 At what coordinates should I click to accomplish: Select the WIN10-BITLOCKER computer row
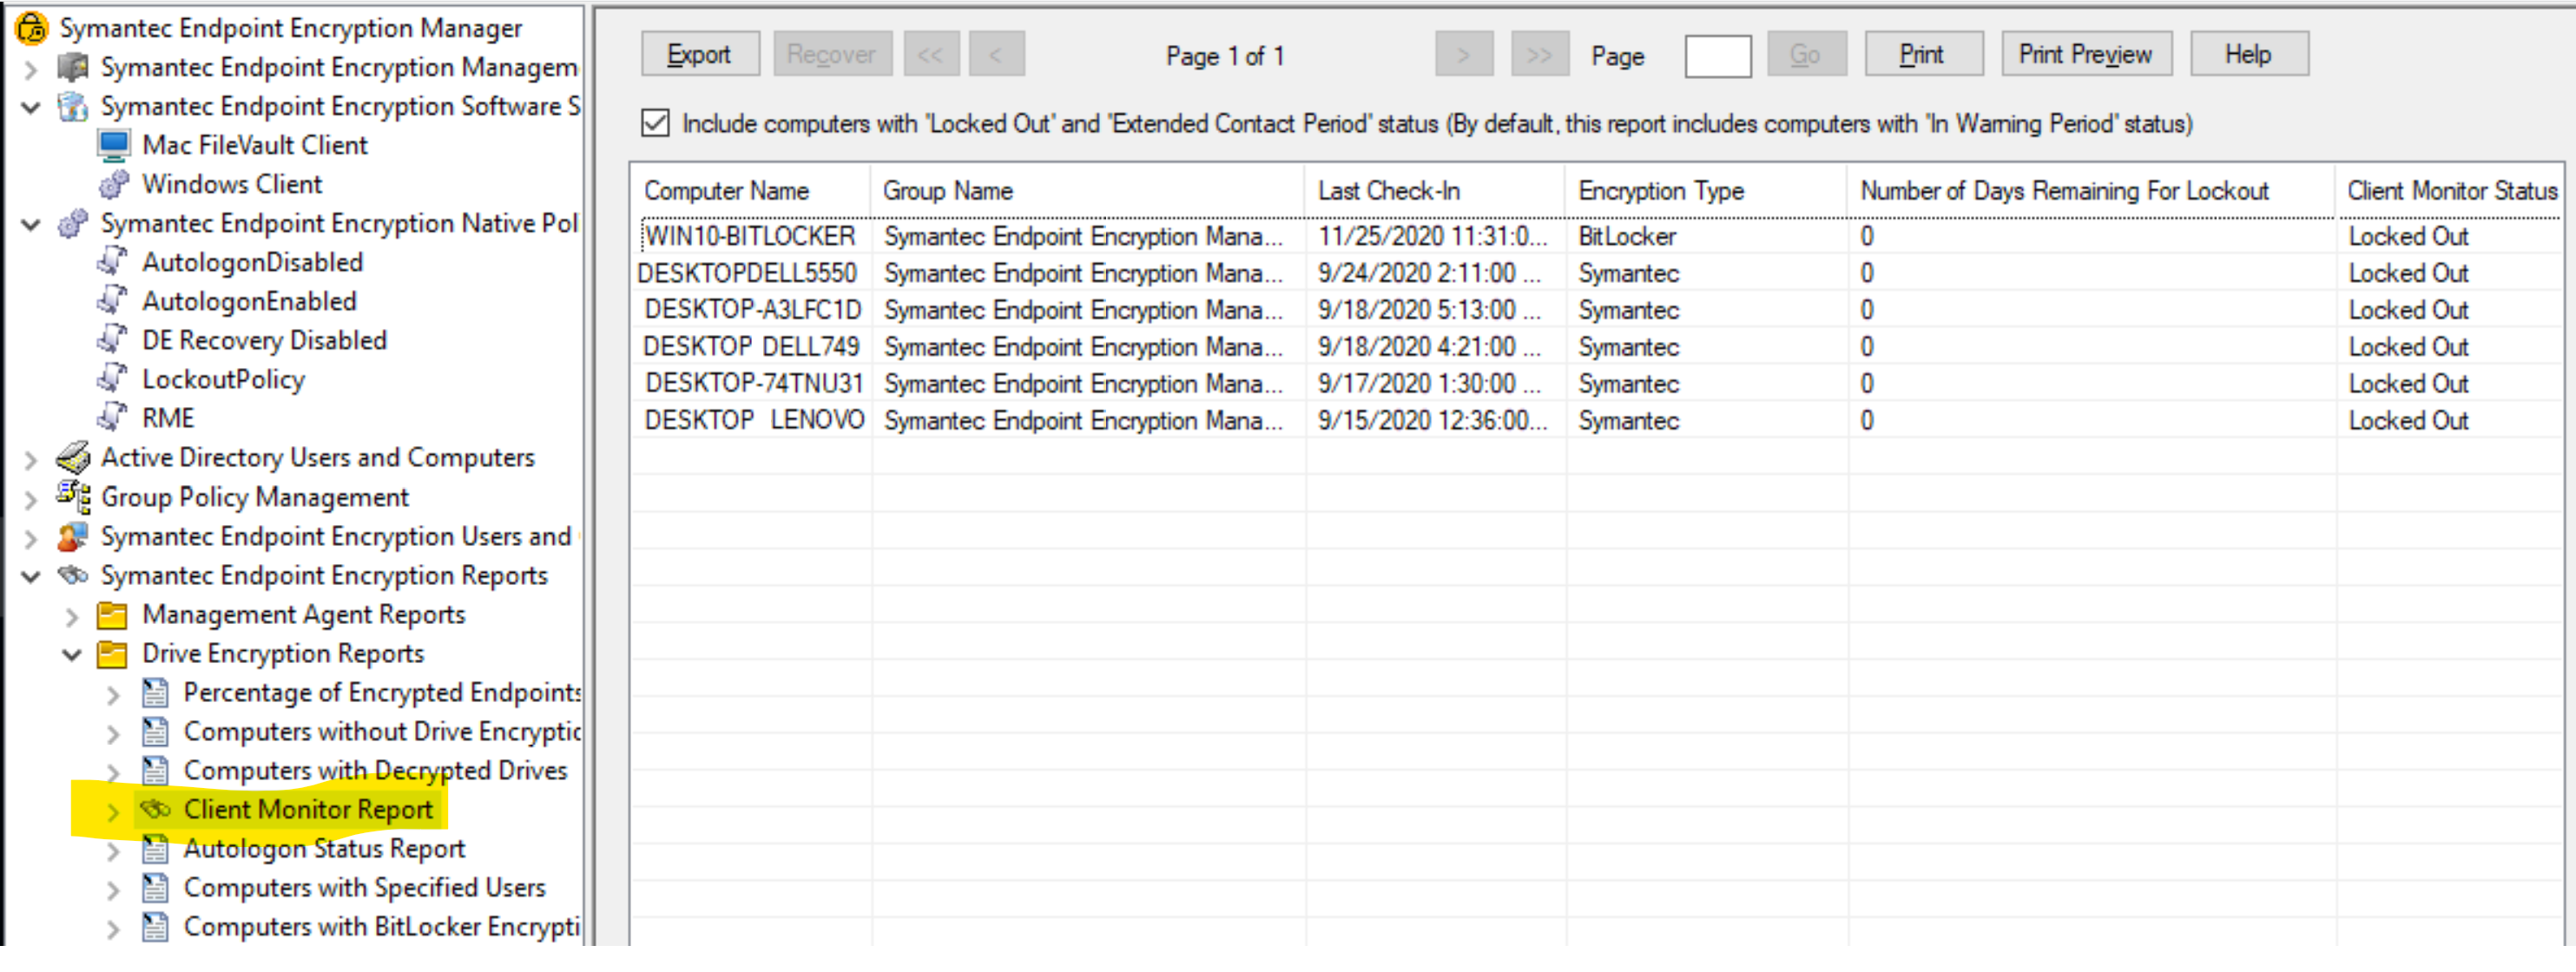[1598, 236]
